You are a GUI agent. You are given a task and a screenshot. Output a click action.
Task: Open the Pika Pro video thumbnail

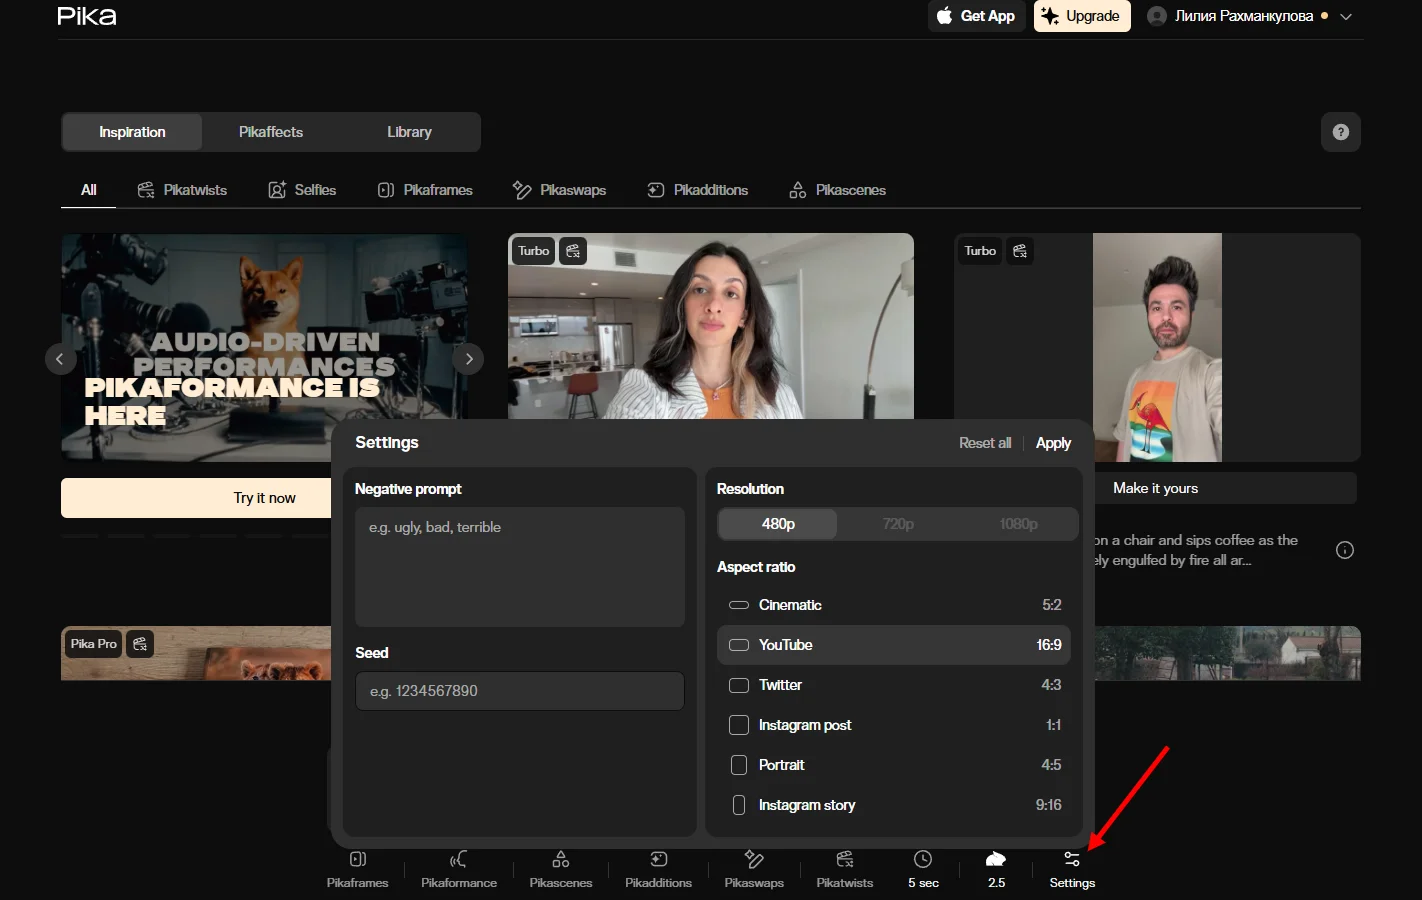[x=196, y=653]
